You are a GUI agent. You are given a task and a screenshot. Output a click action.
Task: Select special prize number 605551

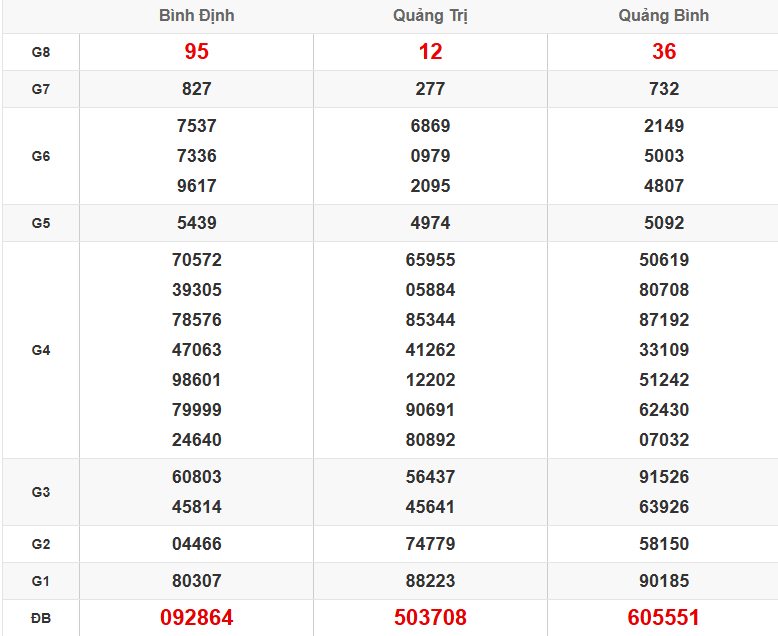664,618
